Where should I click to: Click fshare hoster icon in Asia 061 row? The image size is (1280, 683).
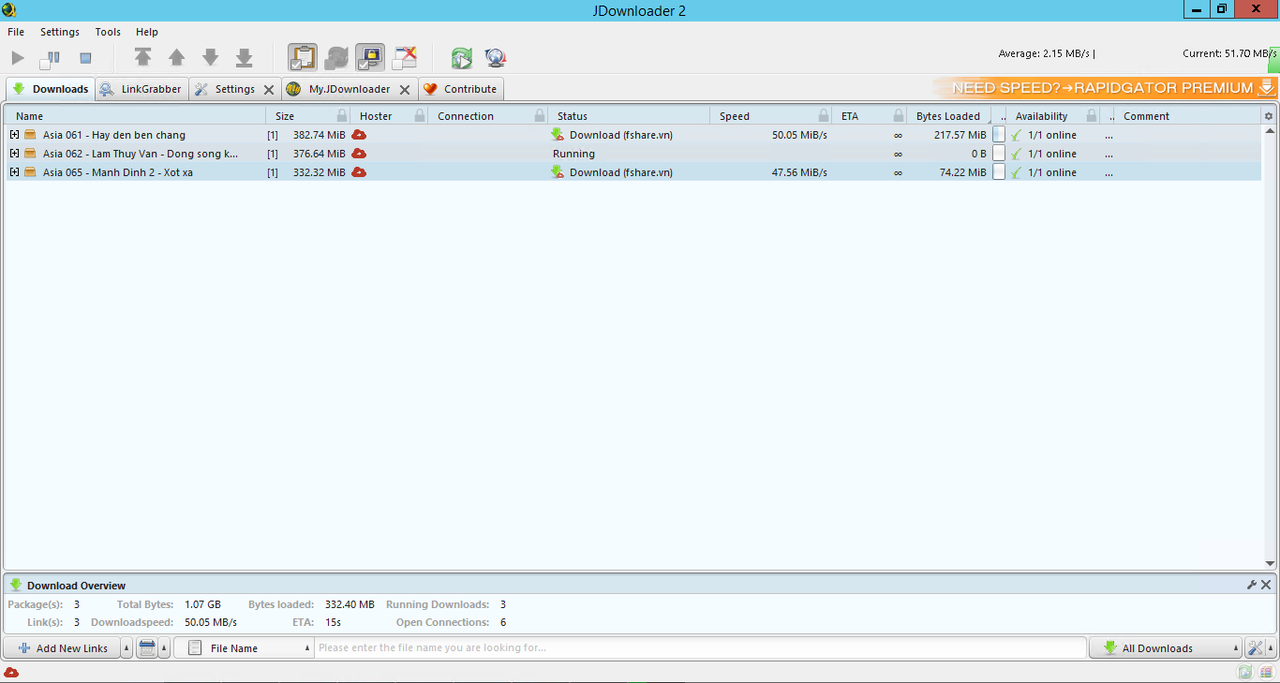click(x=359, y=135)
